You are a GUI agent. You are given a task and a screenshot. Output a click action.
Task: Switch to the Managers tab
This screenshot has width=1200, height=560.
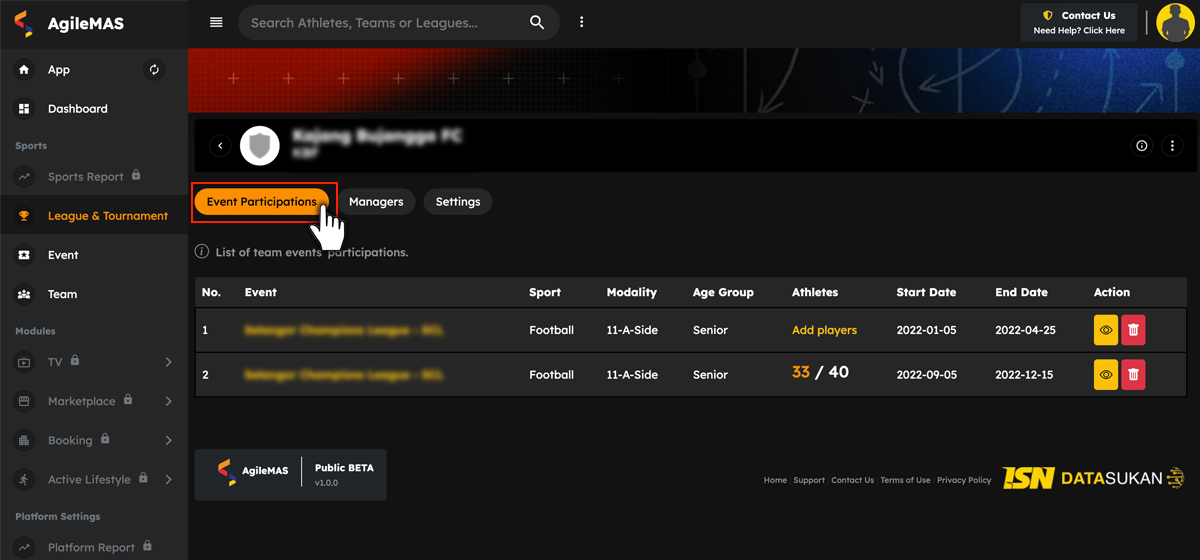(376, 202)
